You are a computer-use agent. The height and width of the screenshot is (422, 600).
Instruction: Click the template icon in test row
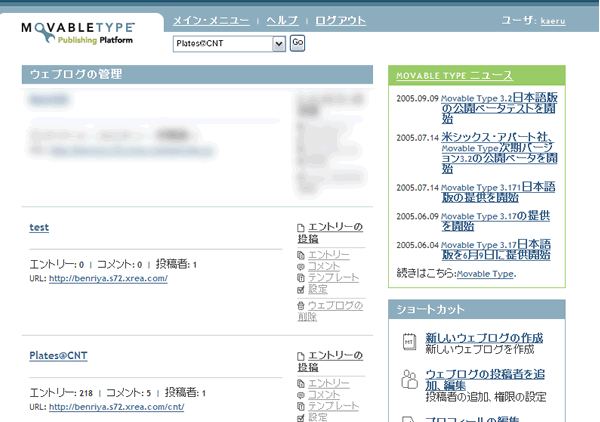coord(301,278)
